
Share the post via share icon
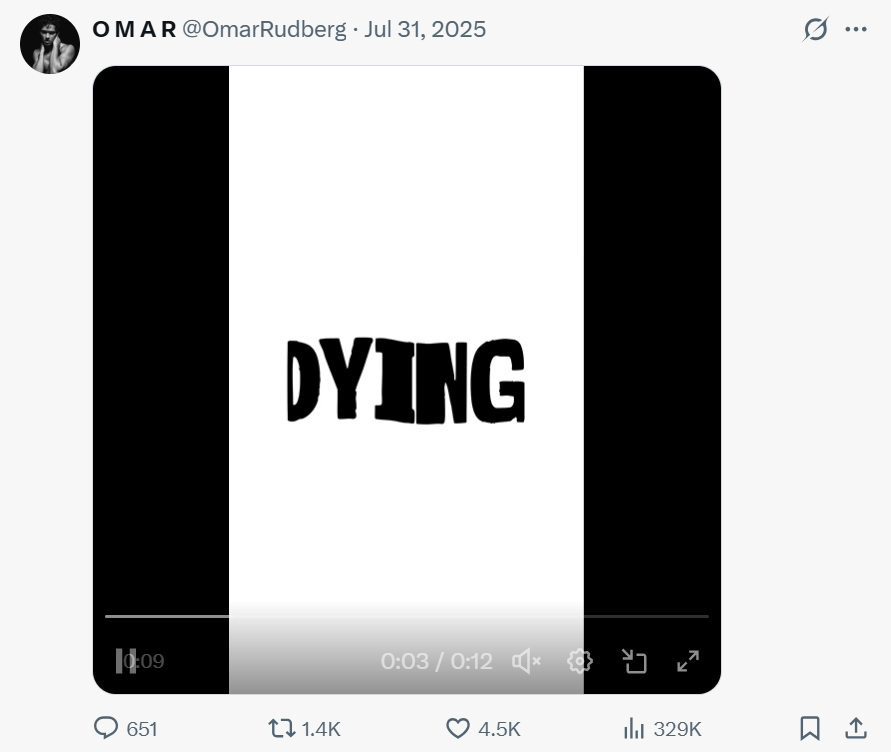pos(856,728)
